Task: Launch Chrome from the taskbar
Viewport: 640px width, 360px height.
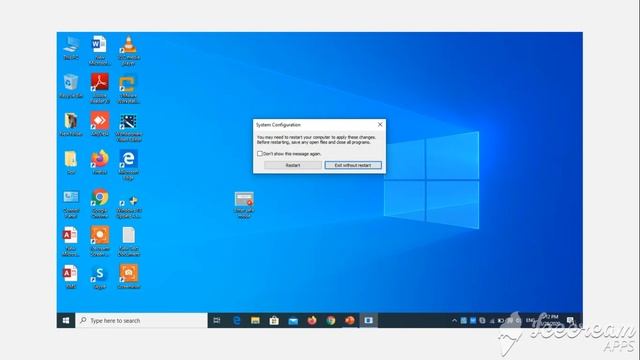Action: pyautogui.click(x=331, y=320)
